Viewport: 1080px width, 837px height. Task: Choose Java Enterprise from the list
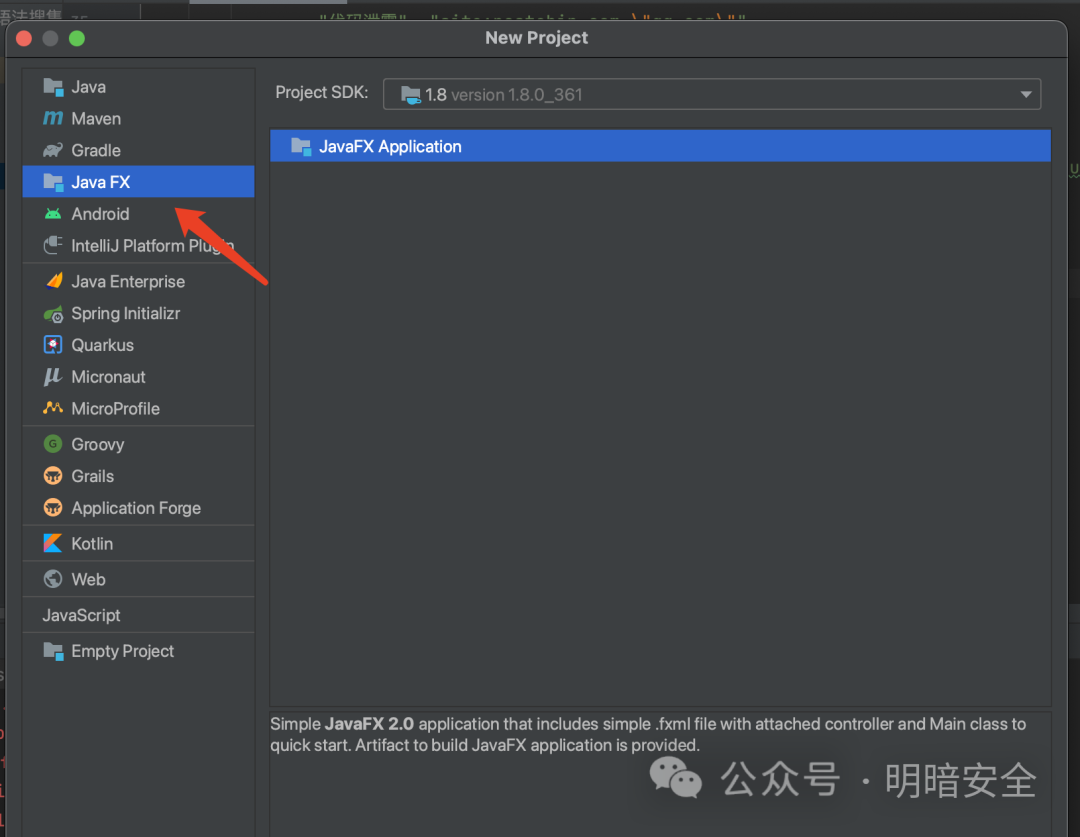coord(127,282)
